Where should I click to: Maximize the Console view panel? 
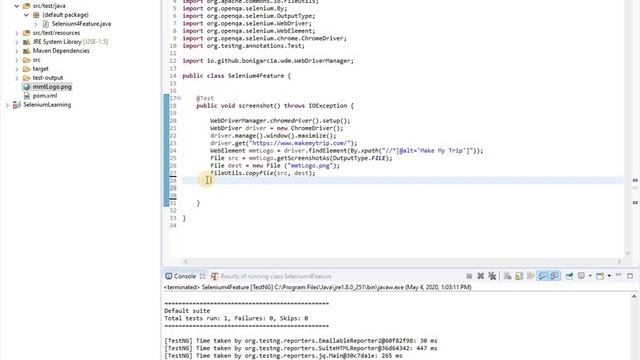click(630, 276)
